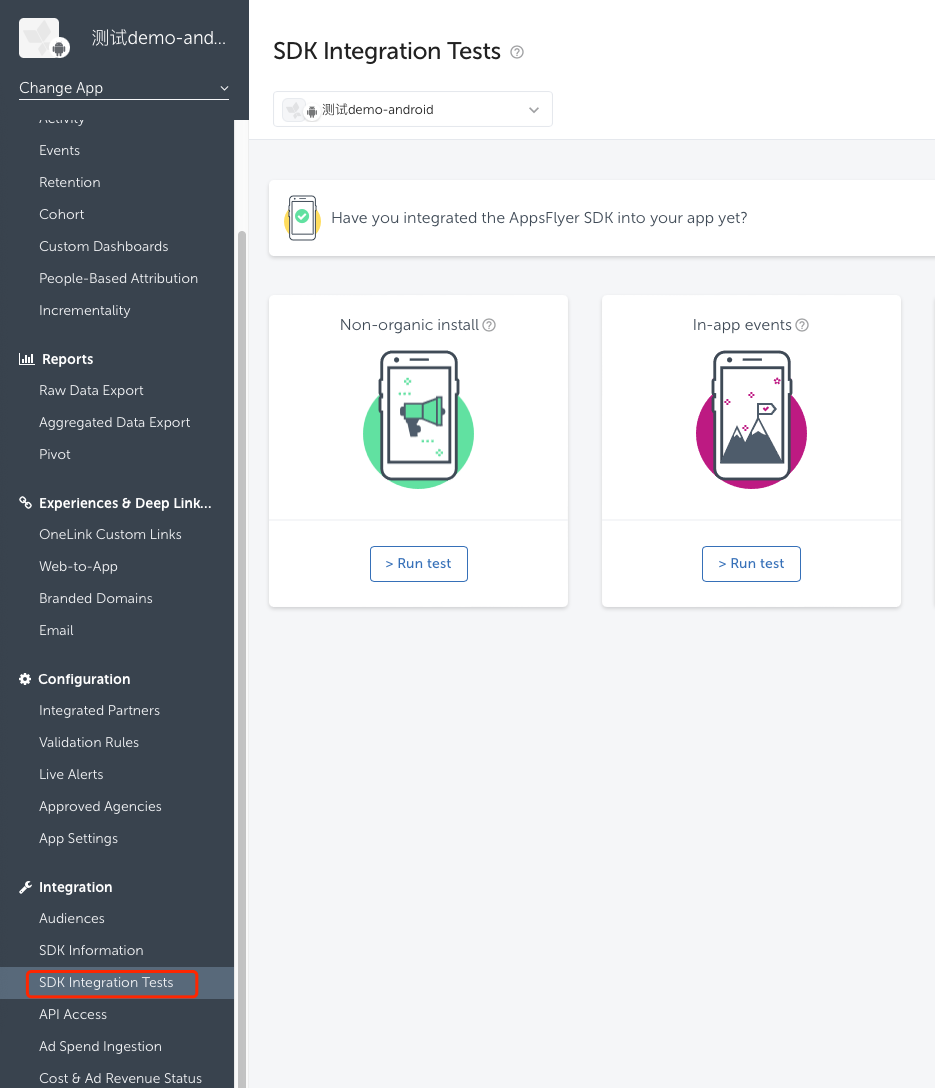Open Raw Data Export in sidebar
This screenshot has height=1088, width=935.
(91, 390)
